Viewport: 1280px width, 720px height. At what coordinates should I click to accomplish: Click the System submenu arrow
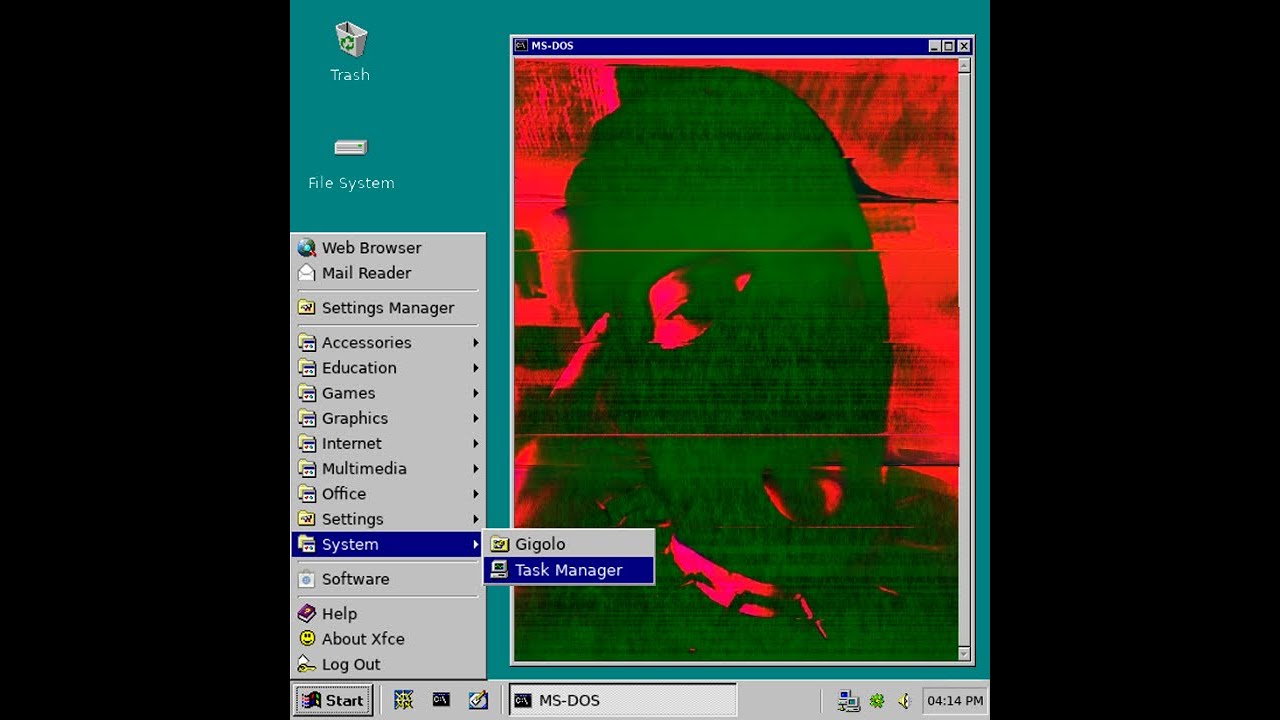[476, 544]
